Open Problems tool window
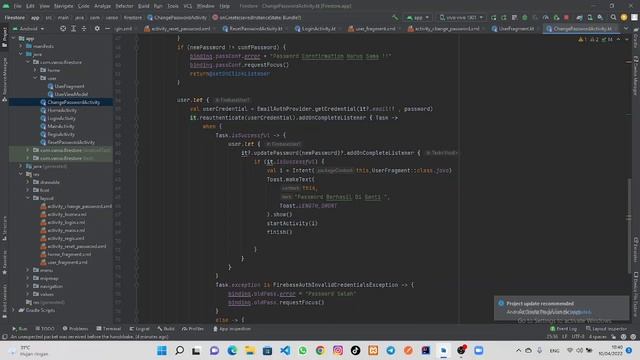The height and width of the screenshot is (360, 640). [x=75, y=329]
